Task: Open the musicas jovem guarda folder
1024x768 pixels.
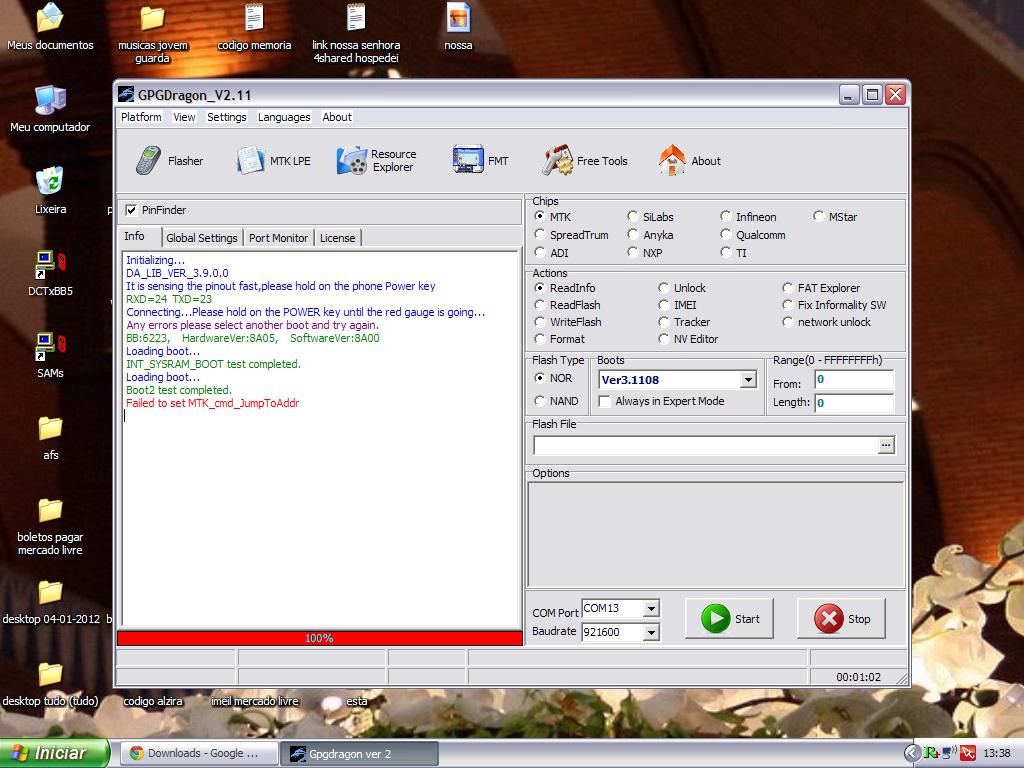Action: point(152,35)
